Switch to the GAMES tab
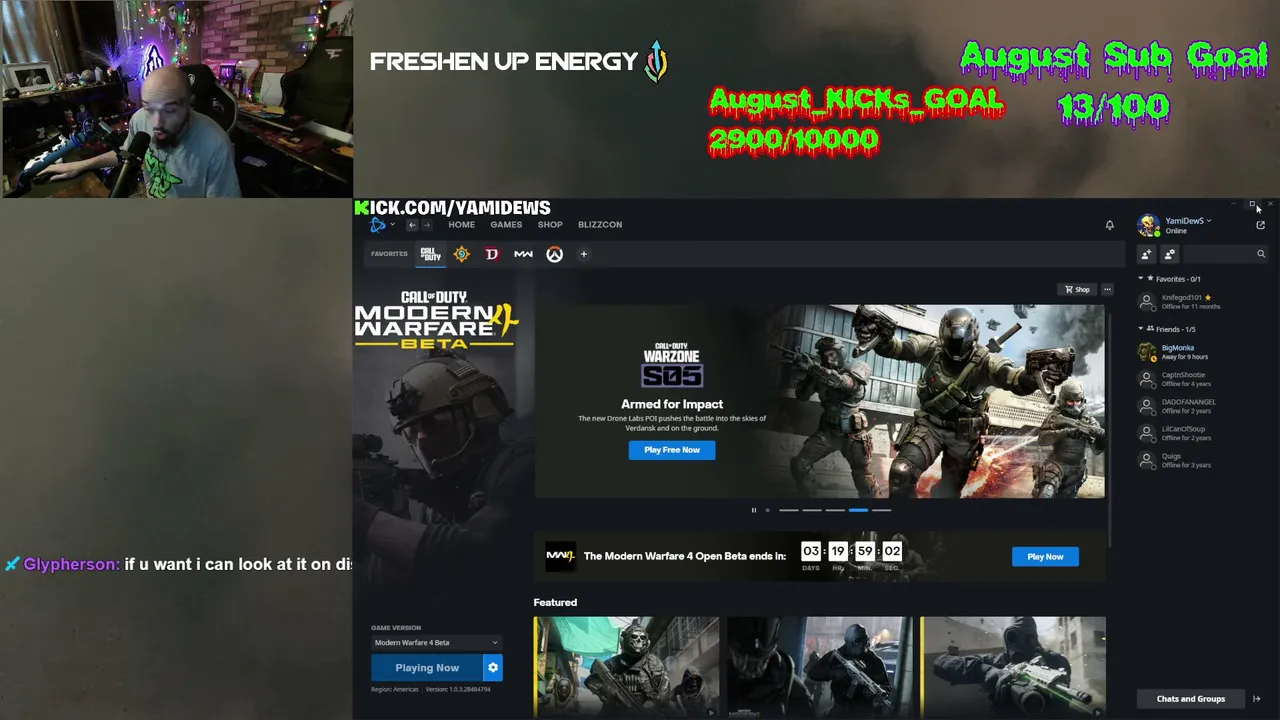 click(506, 225)
